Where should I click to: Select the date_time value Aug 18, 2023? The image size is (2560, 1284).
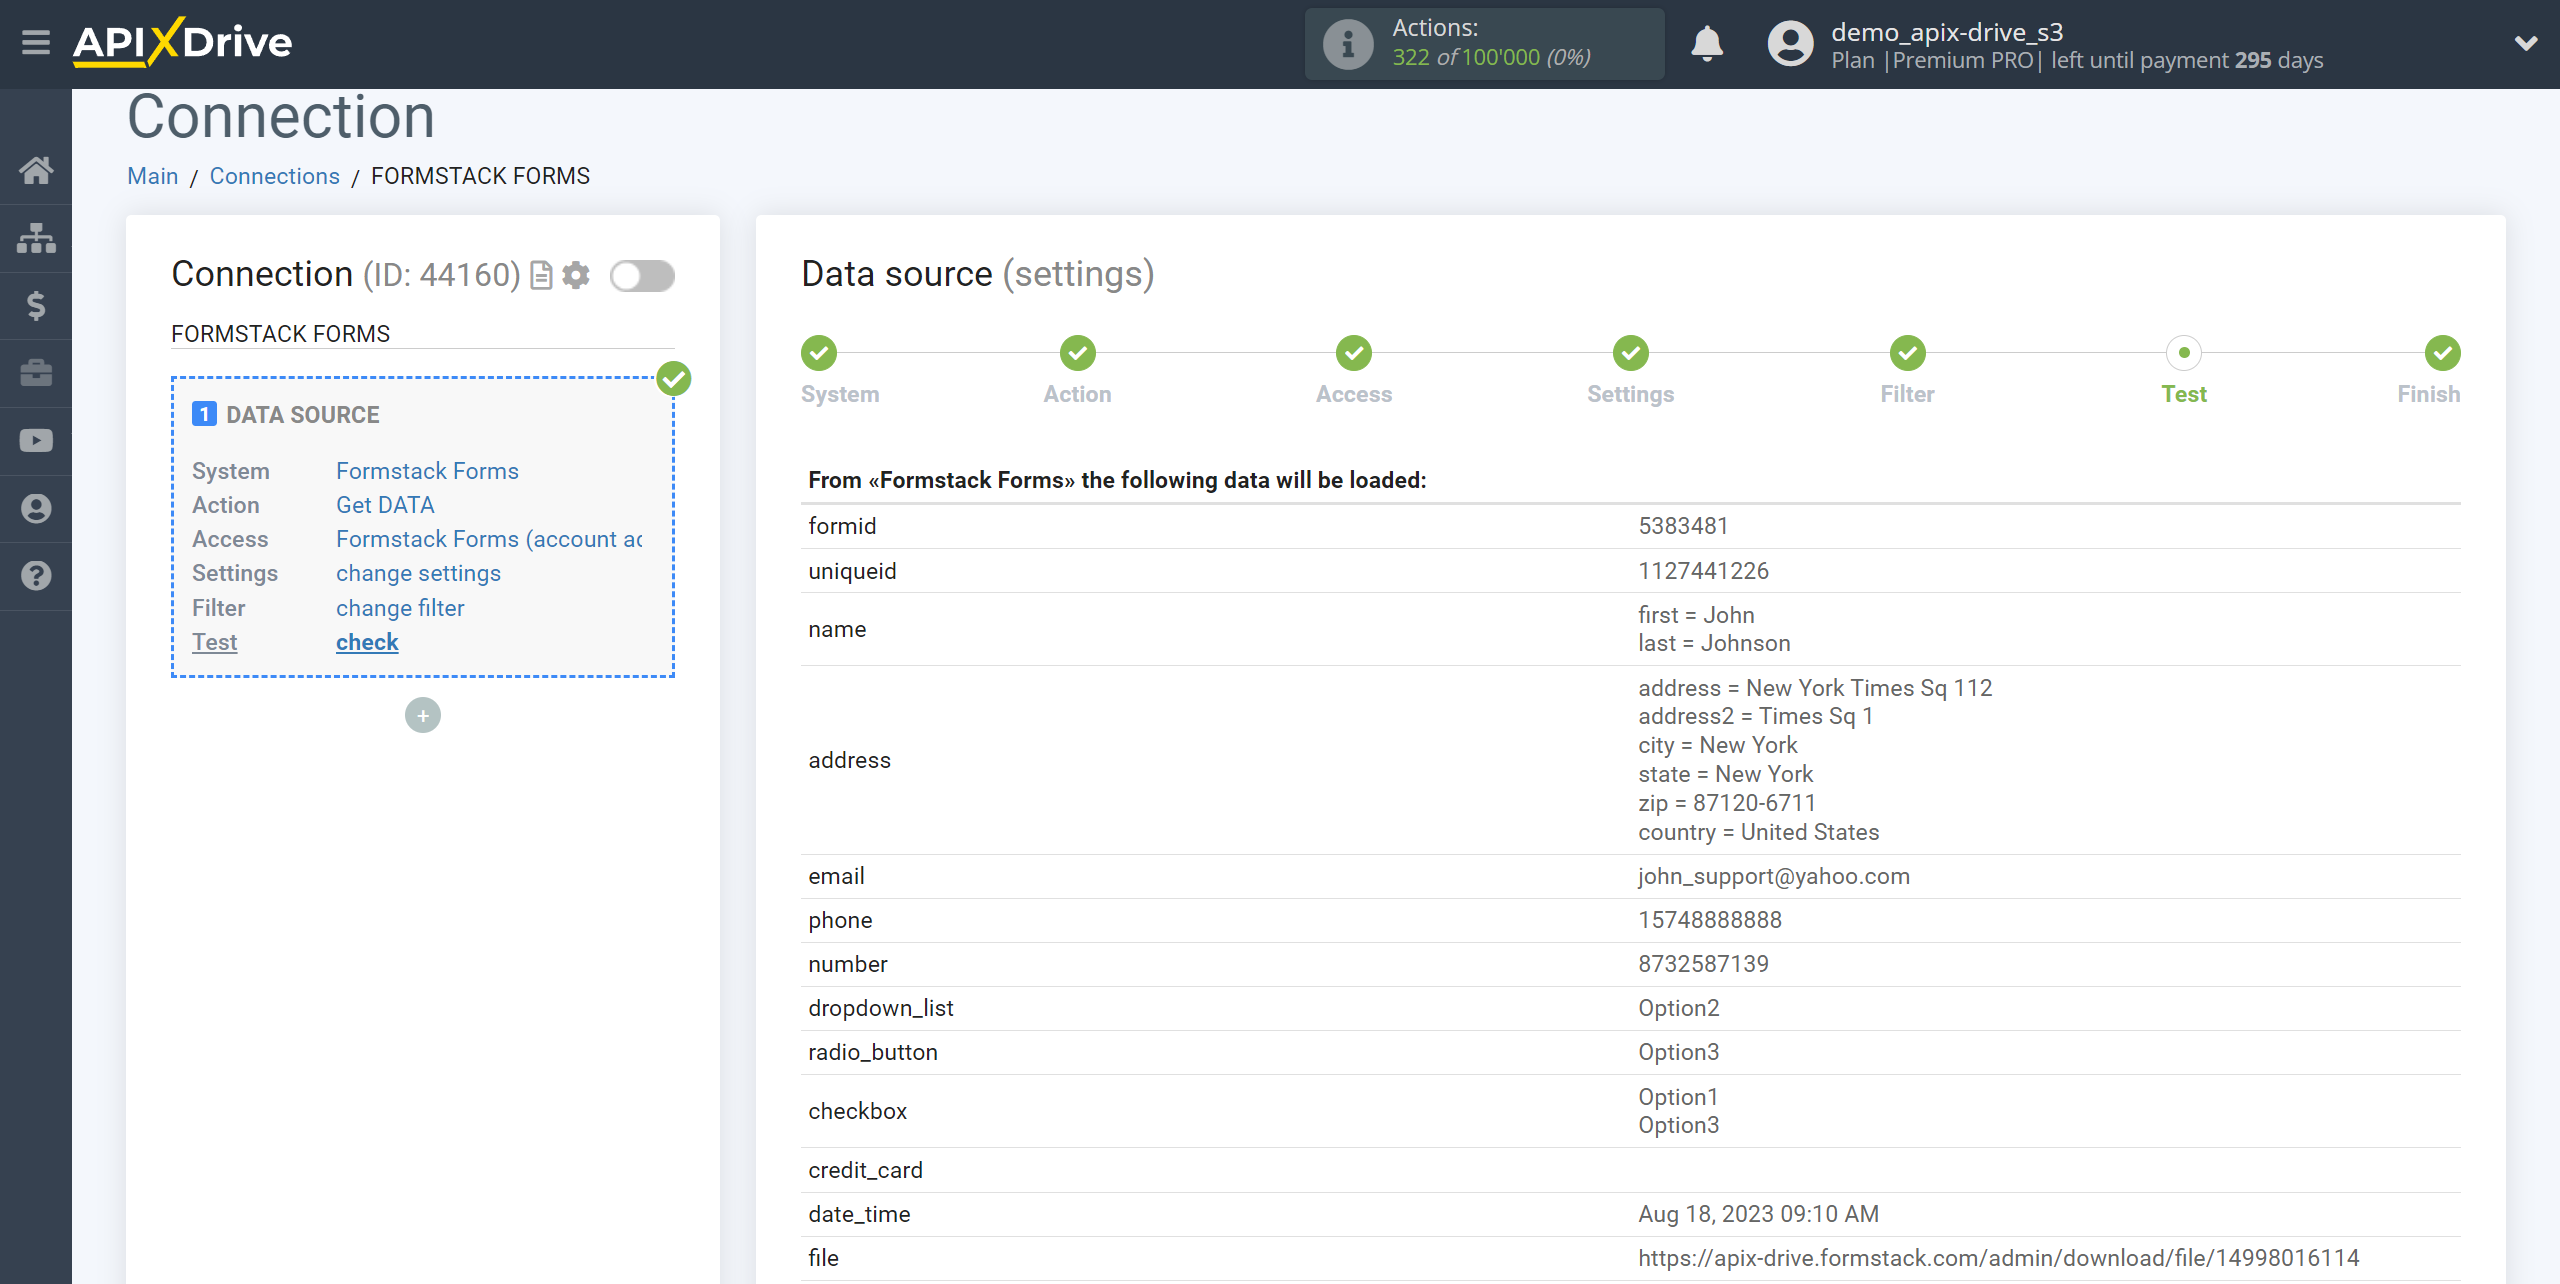[1758, 1214]
